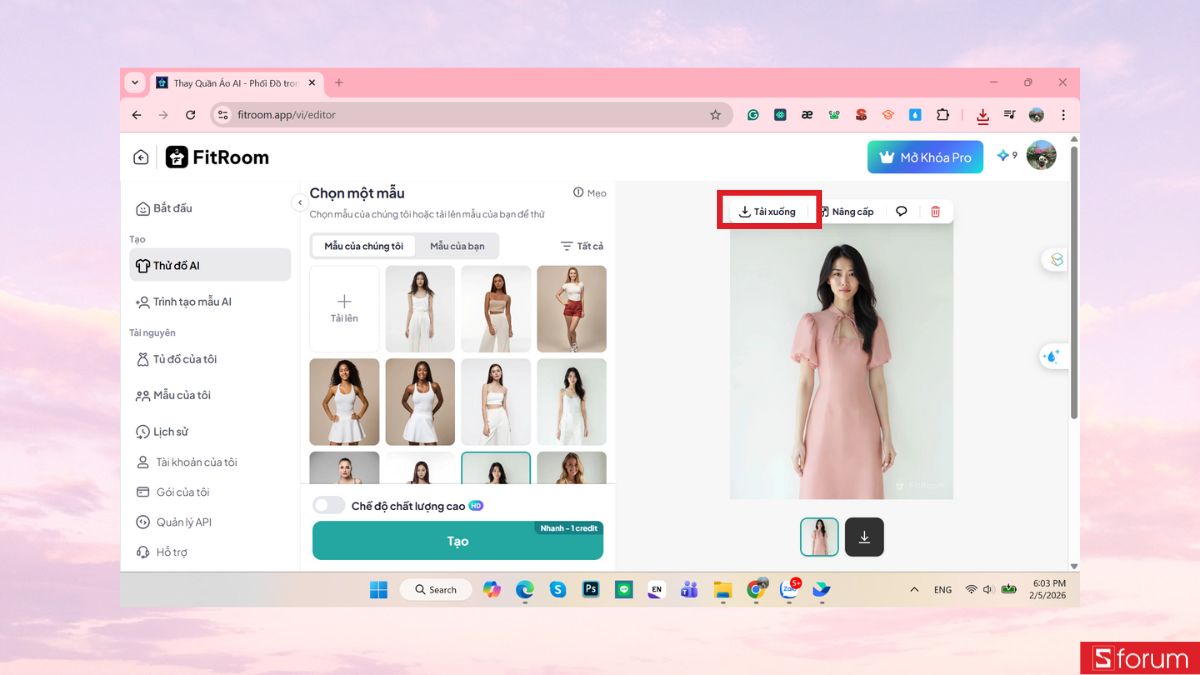The height and width of the screenshot is (675, 1200).
Task: Select the highlighted teal-bordered model thumbnail
Action: 496,468
